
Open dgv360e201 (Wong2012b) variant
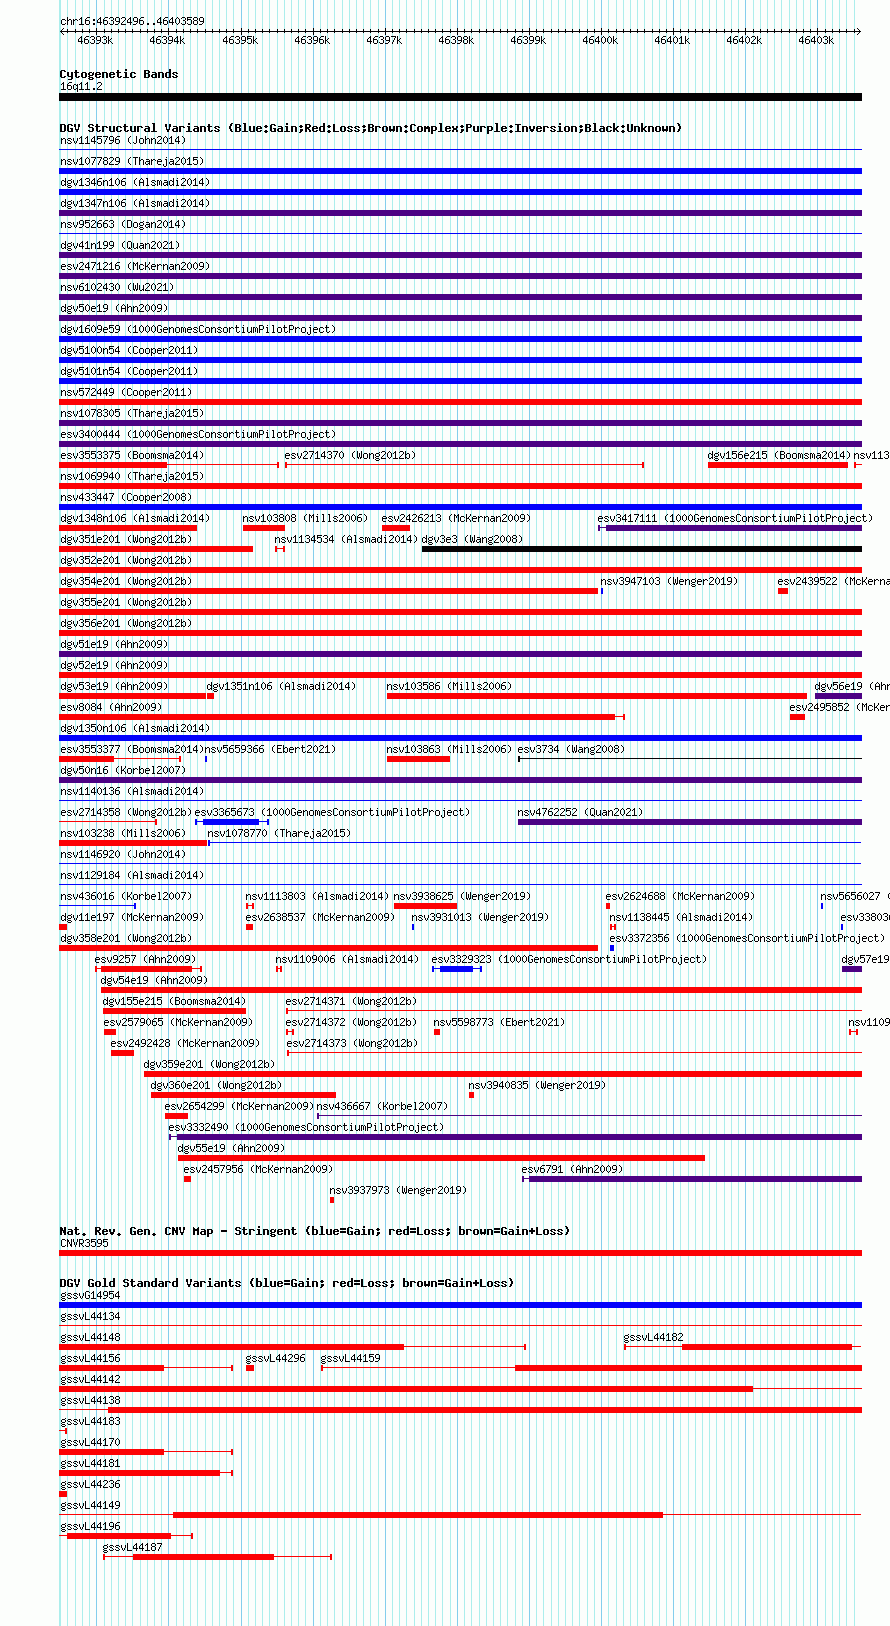216,1085
